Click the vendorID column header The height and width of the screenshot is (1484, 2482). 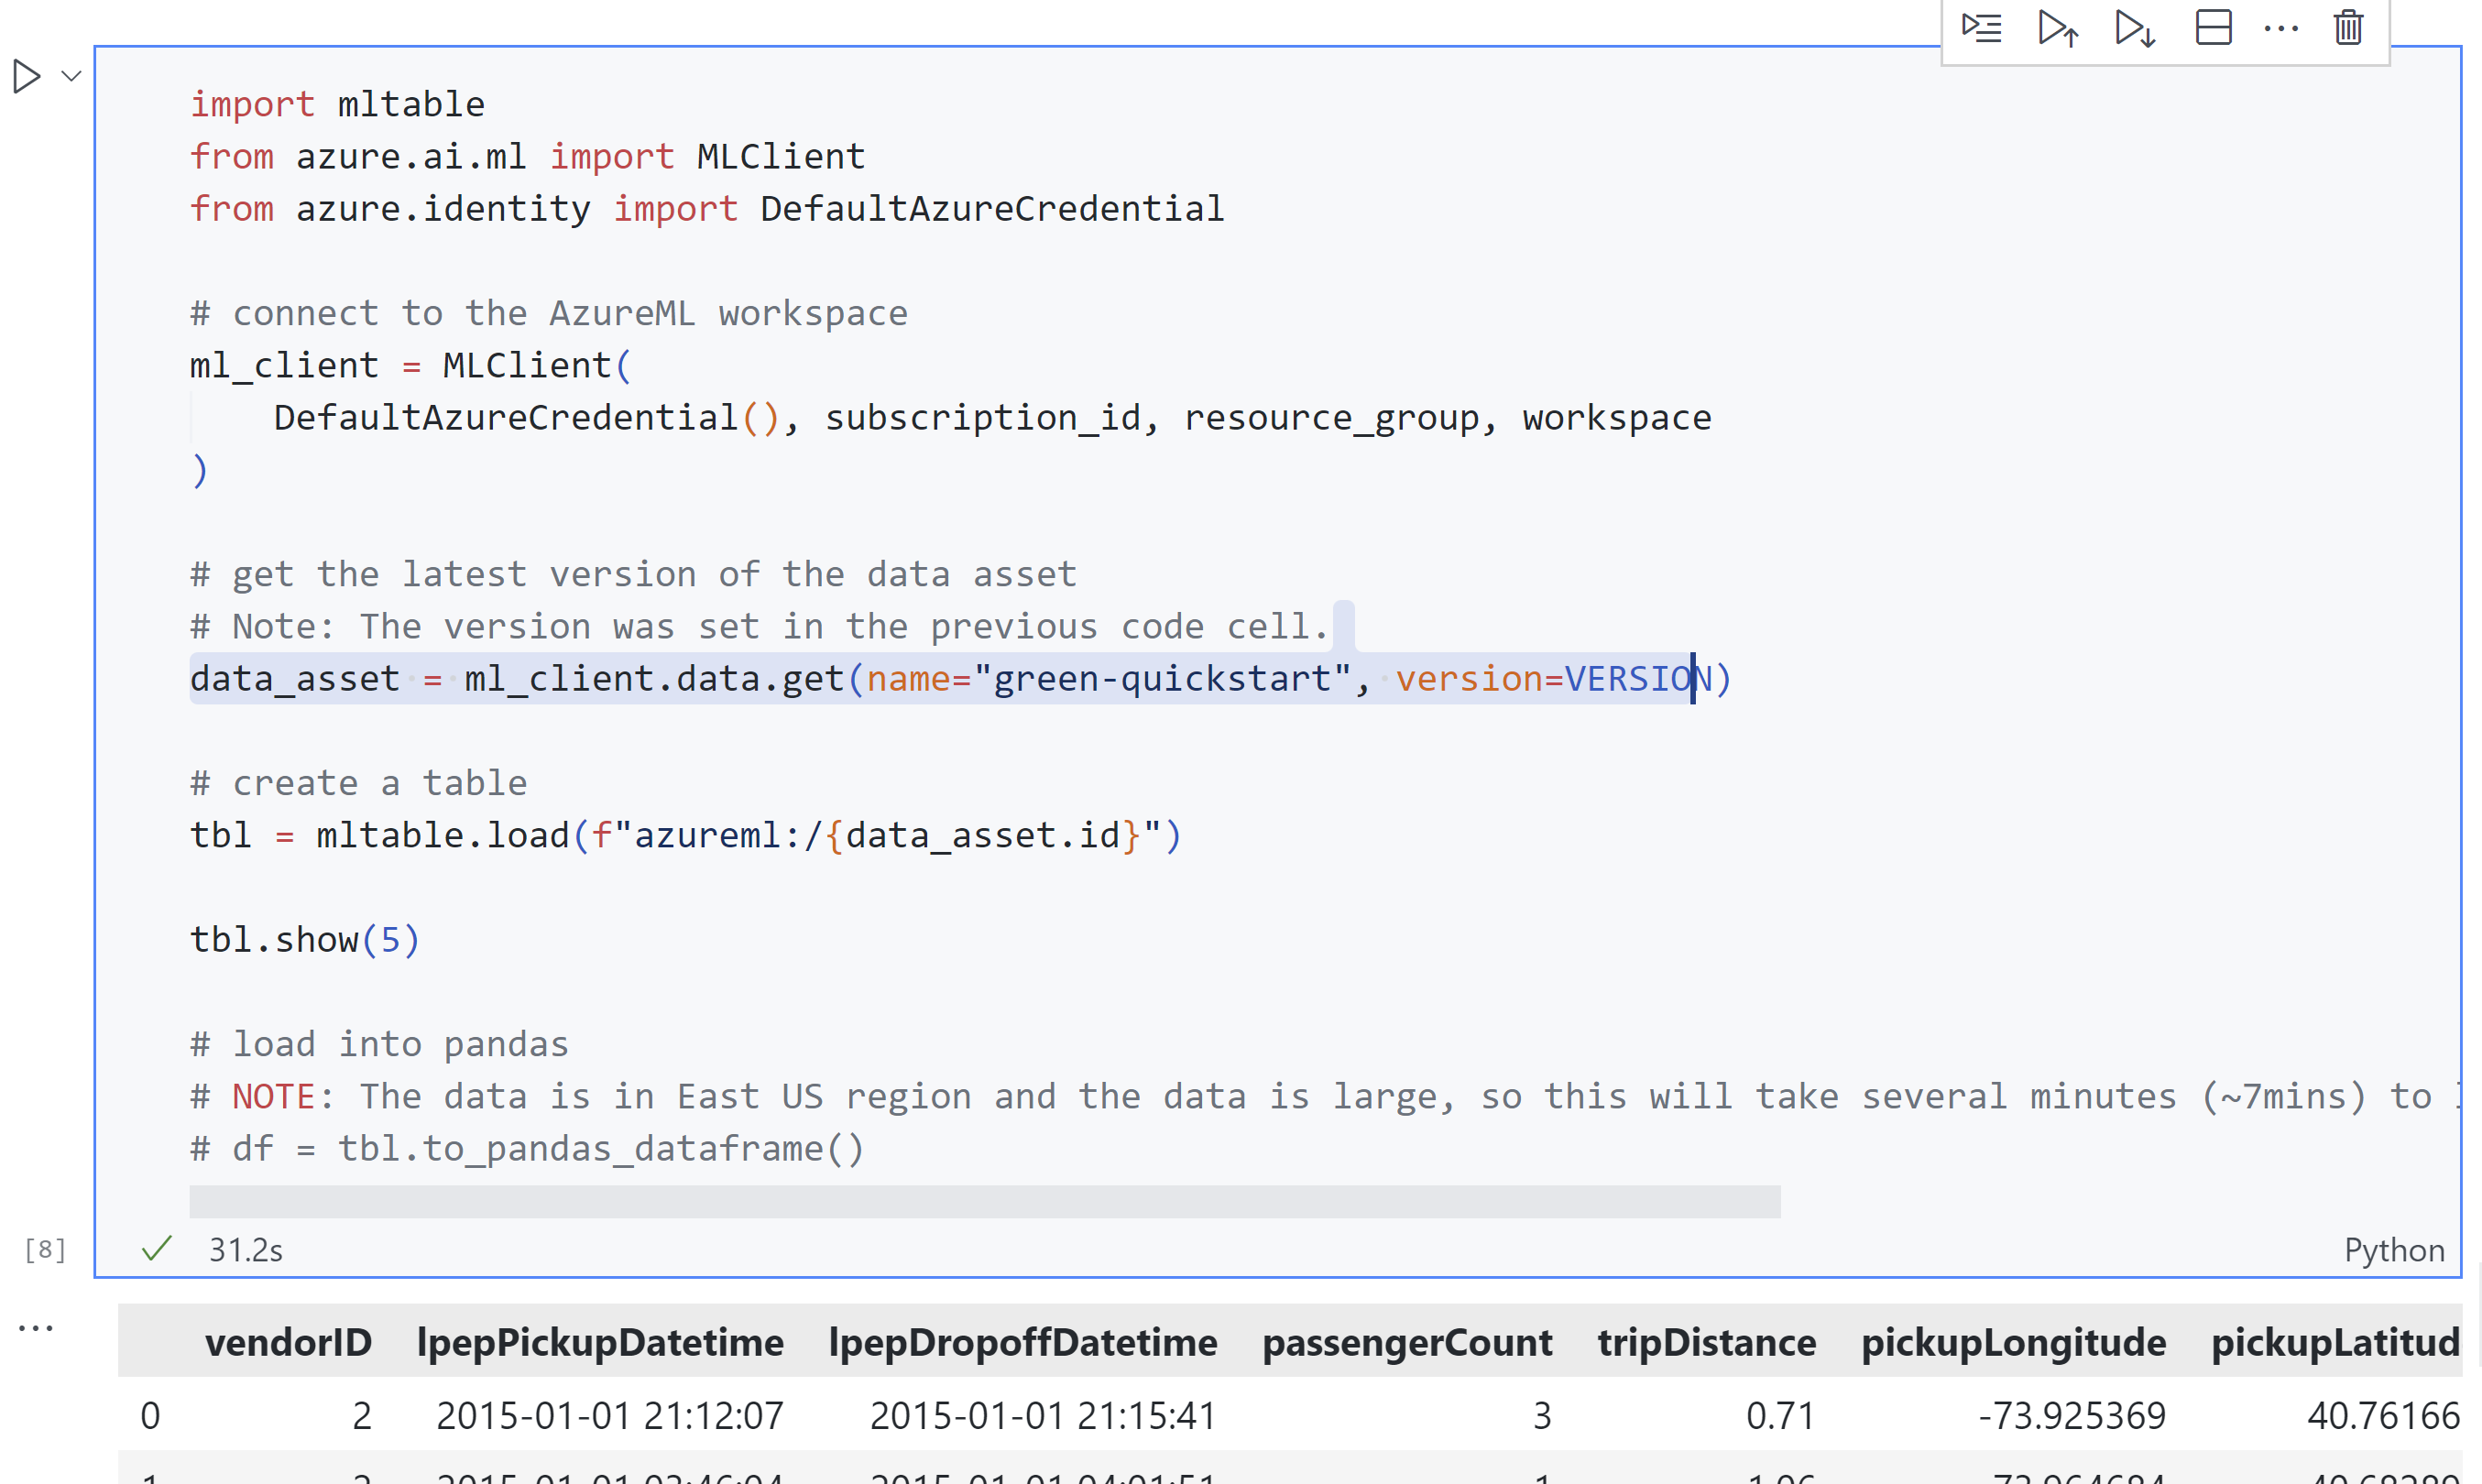[x=288, y=1342]
